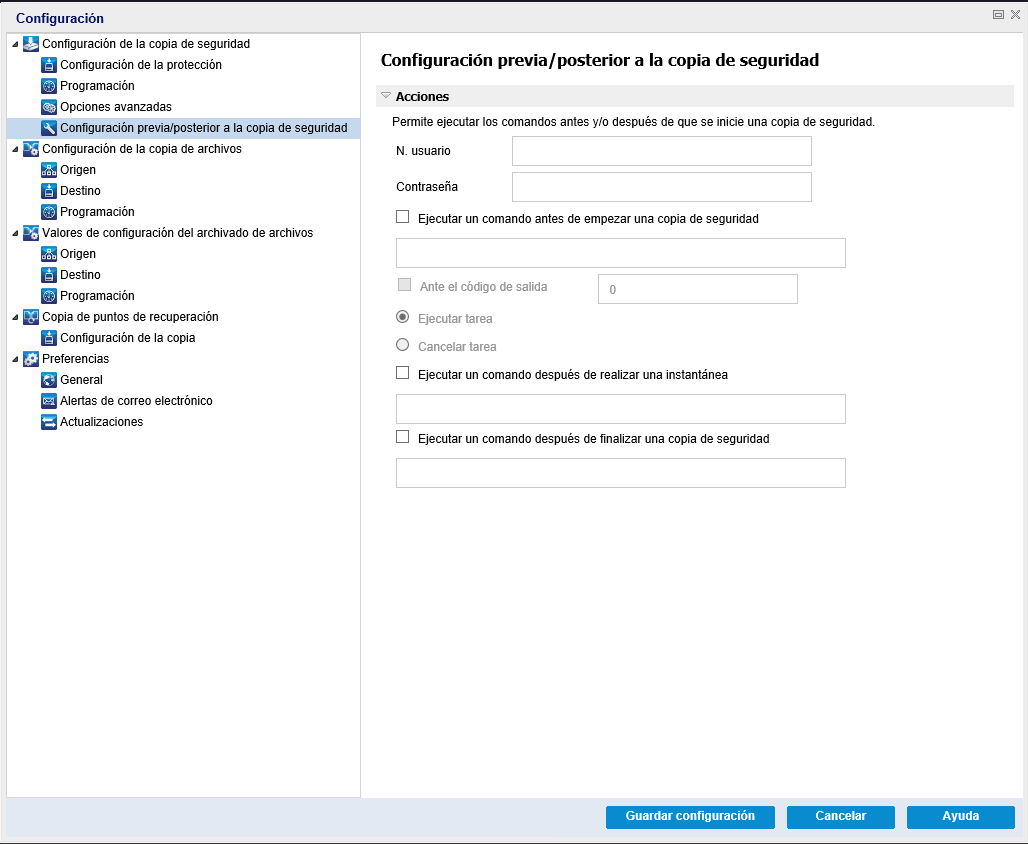Click the 'Opciones avanzadas' gears icon
This screenshot has width=1028, height=844.
pos(49,107)
